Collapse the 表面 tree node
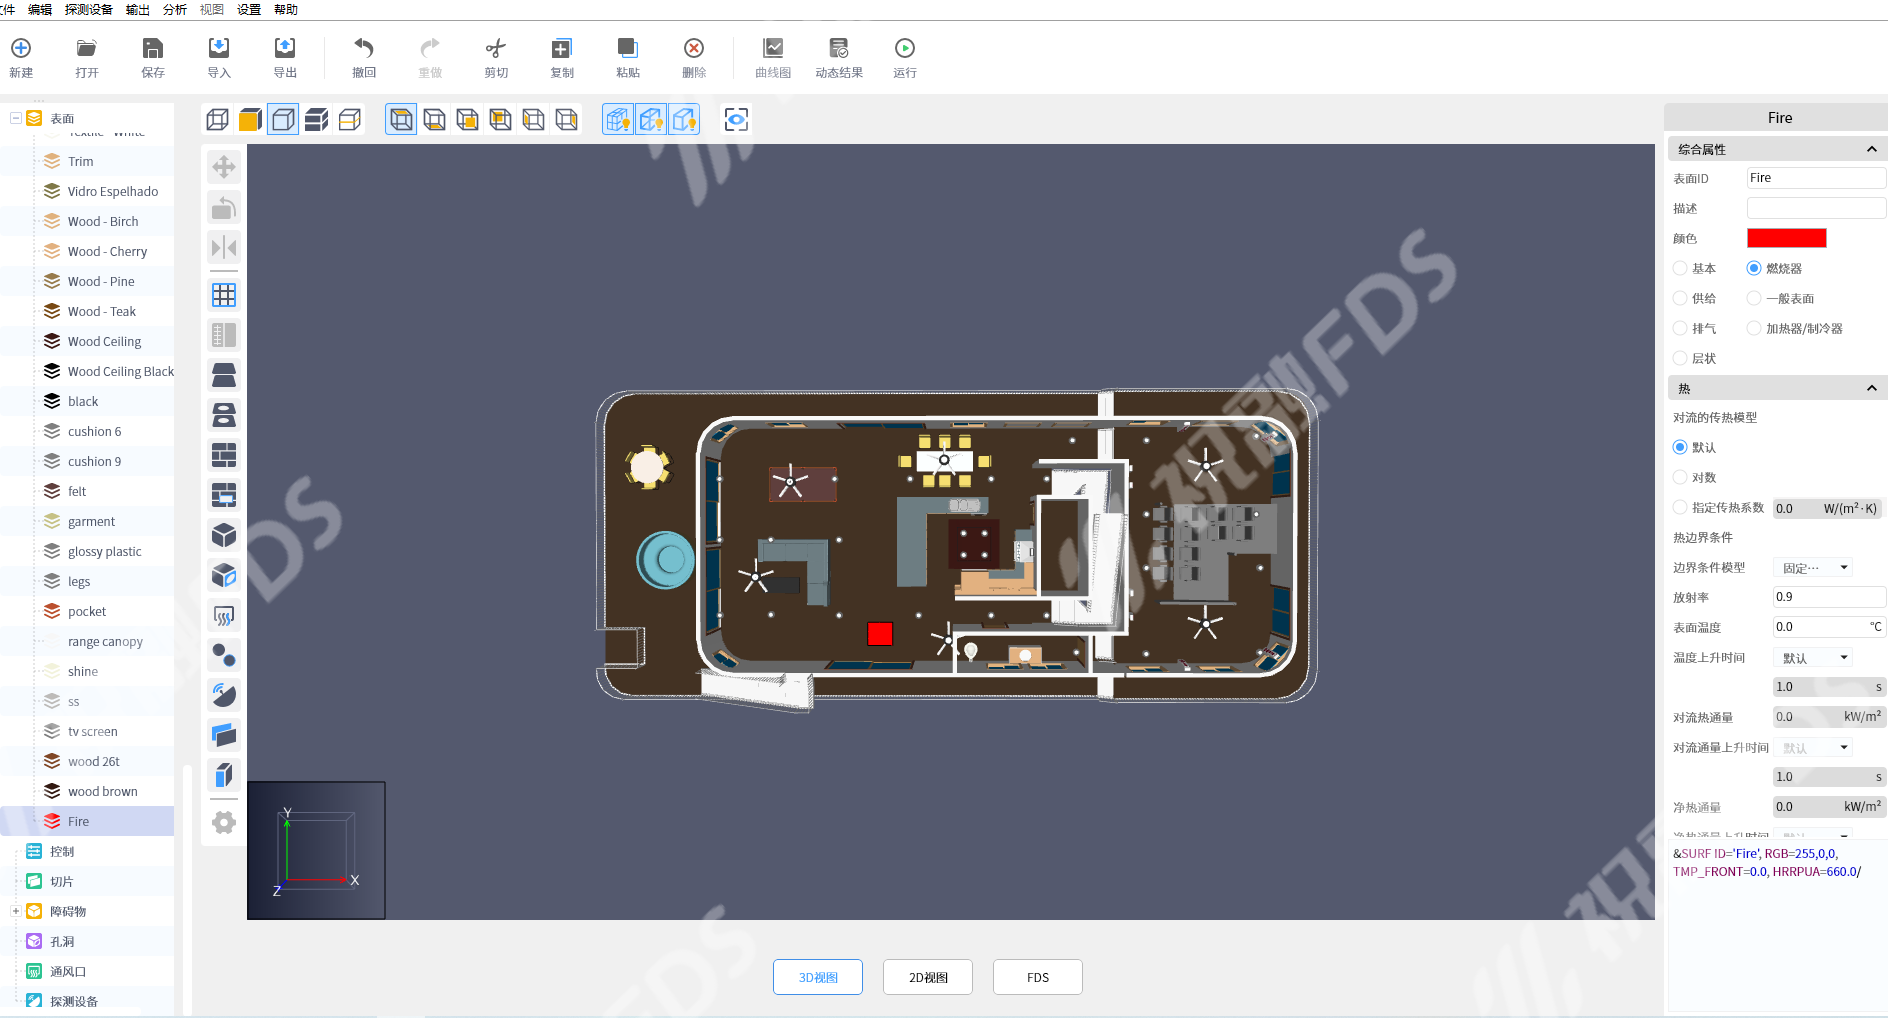Viewport: 1888px width, 1018px height. pos(16,118)
